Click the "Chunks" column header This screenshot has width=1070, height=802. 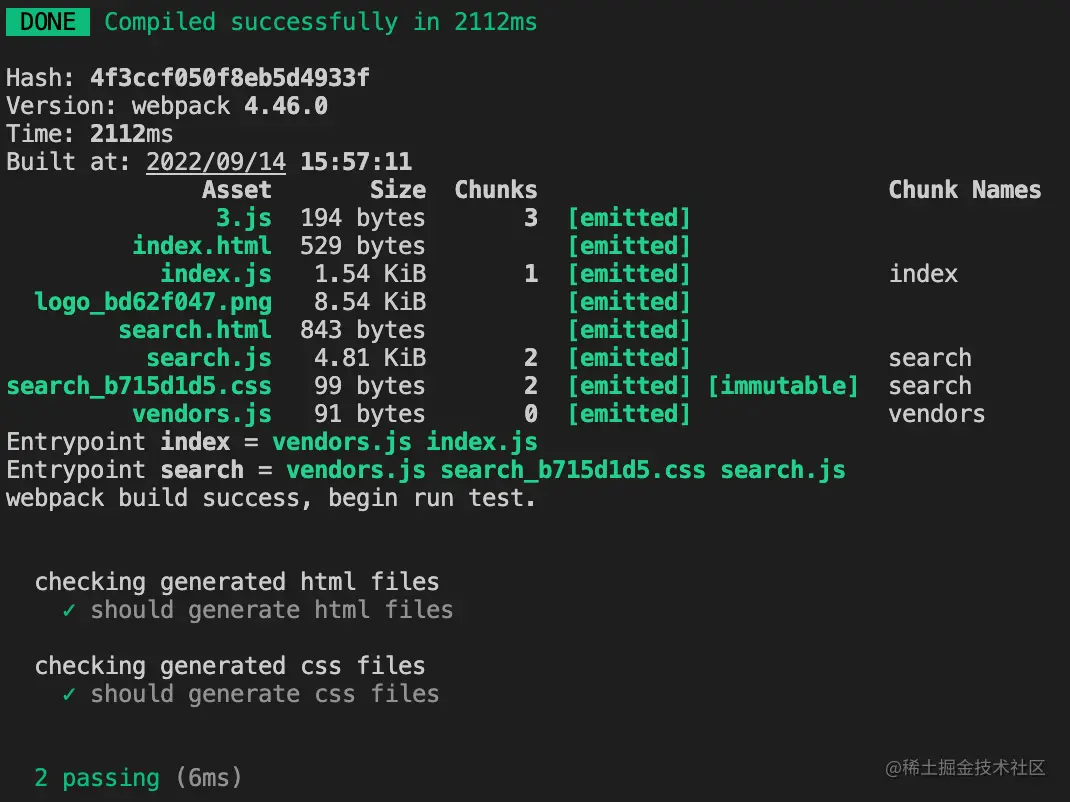pyautogui.click(x=496, y=190)
